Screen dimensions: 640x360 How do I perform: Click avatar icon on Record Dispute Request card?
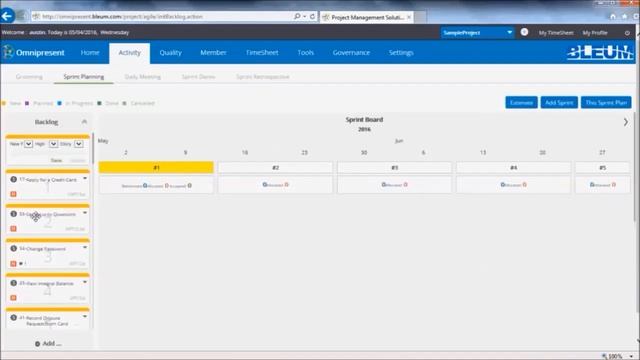13,318
